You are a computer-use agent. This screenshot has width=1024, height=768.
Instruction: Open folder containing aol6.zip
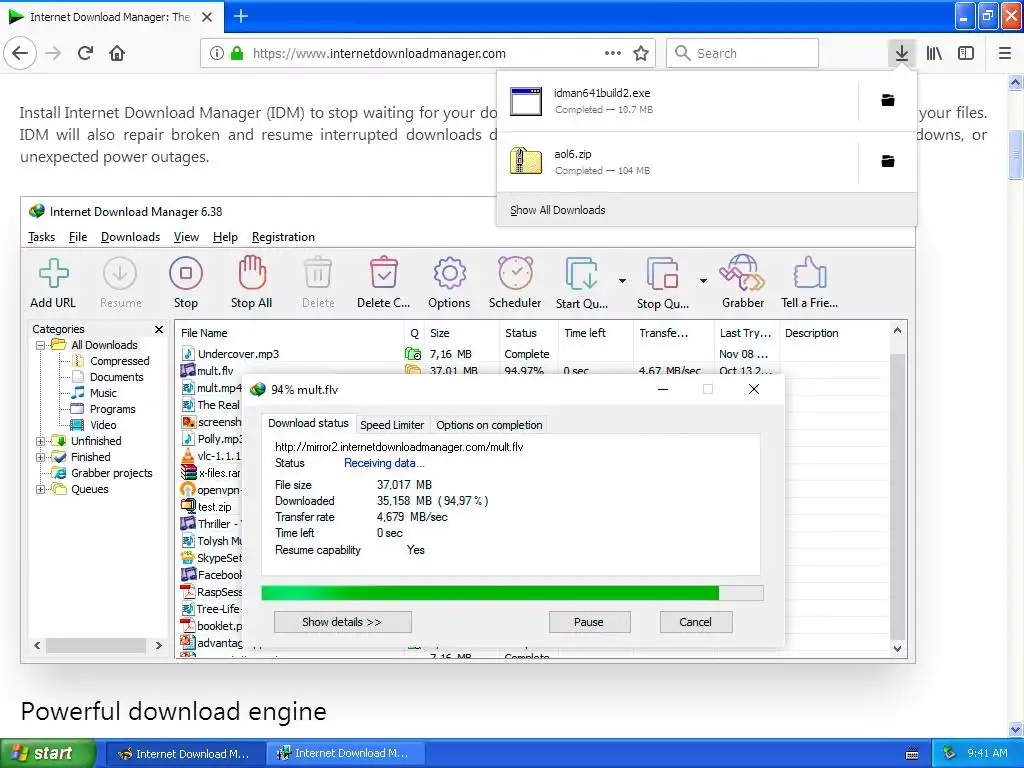(x=888, y=161)
